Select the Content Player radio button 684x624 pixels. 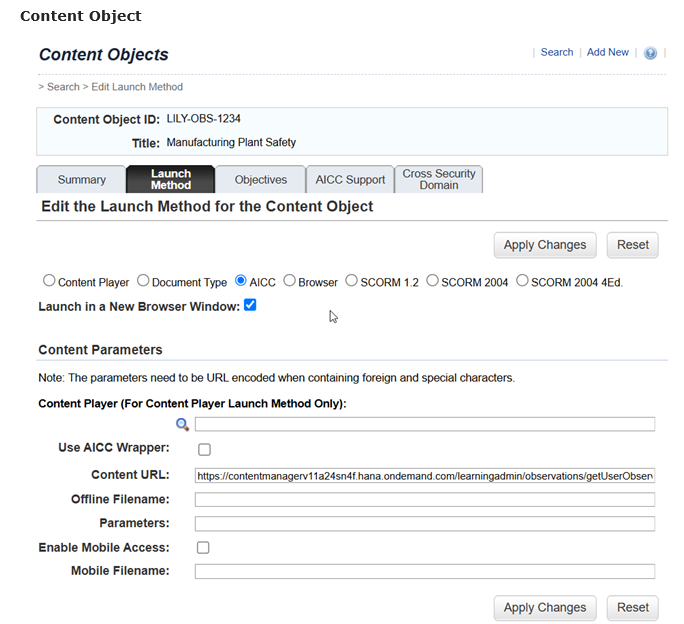point(49,281)
